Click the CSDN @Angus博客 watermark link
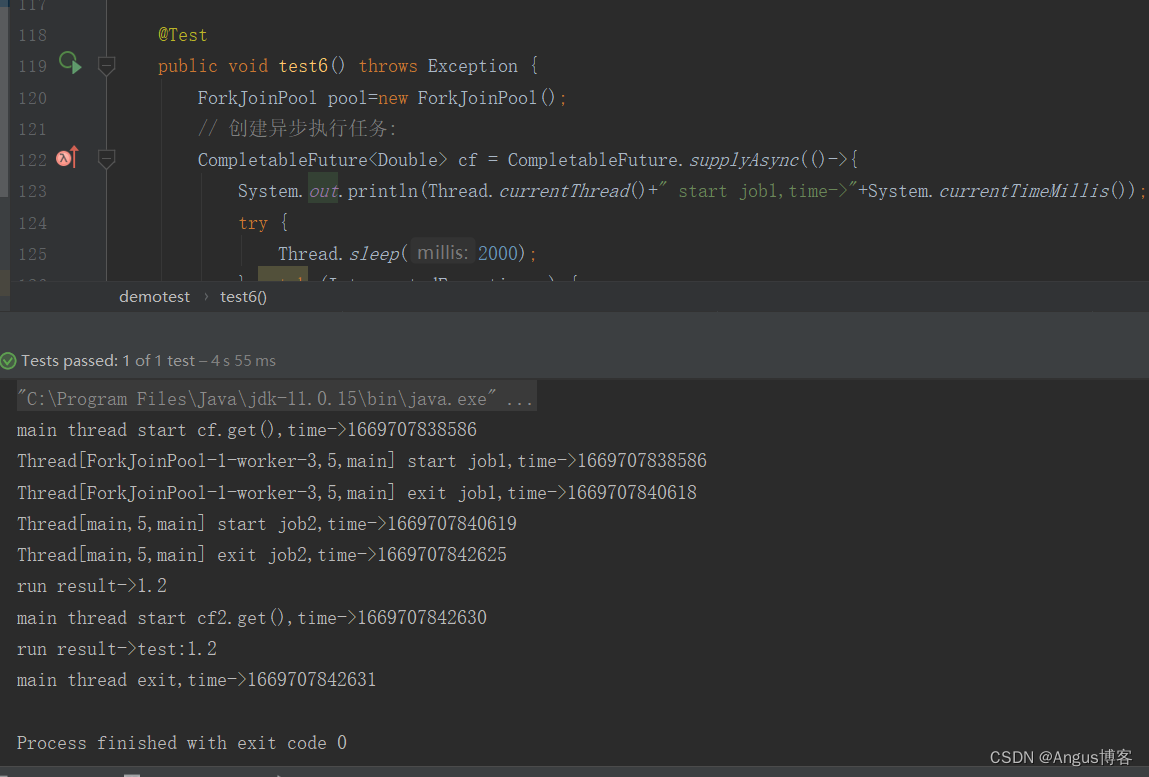1149x777 pixels. [1061, 757]
